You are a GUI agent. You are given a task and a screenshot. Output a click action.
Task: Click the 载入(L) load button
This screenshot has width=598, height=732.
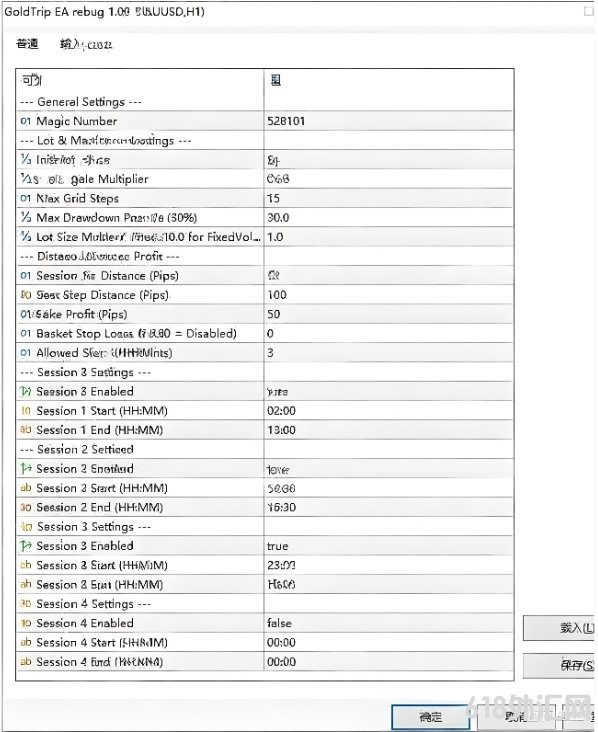tap(559, 628)
